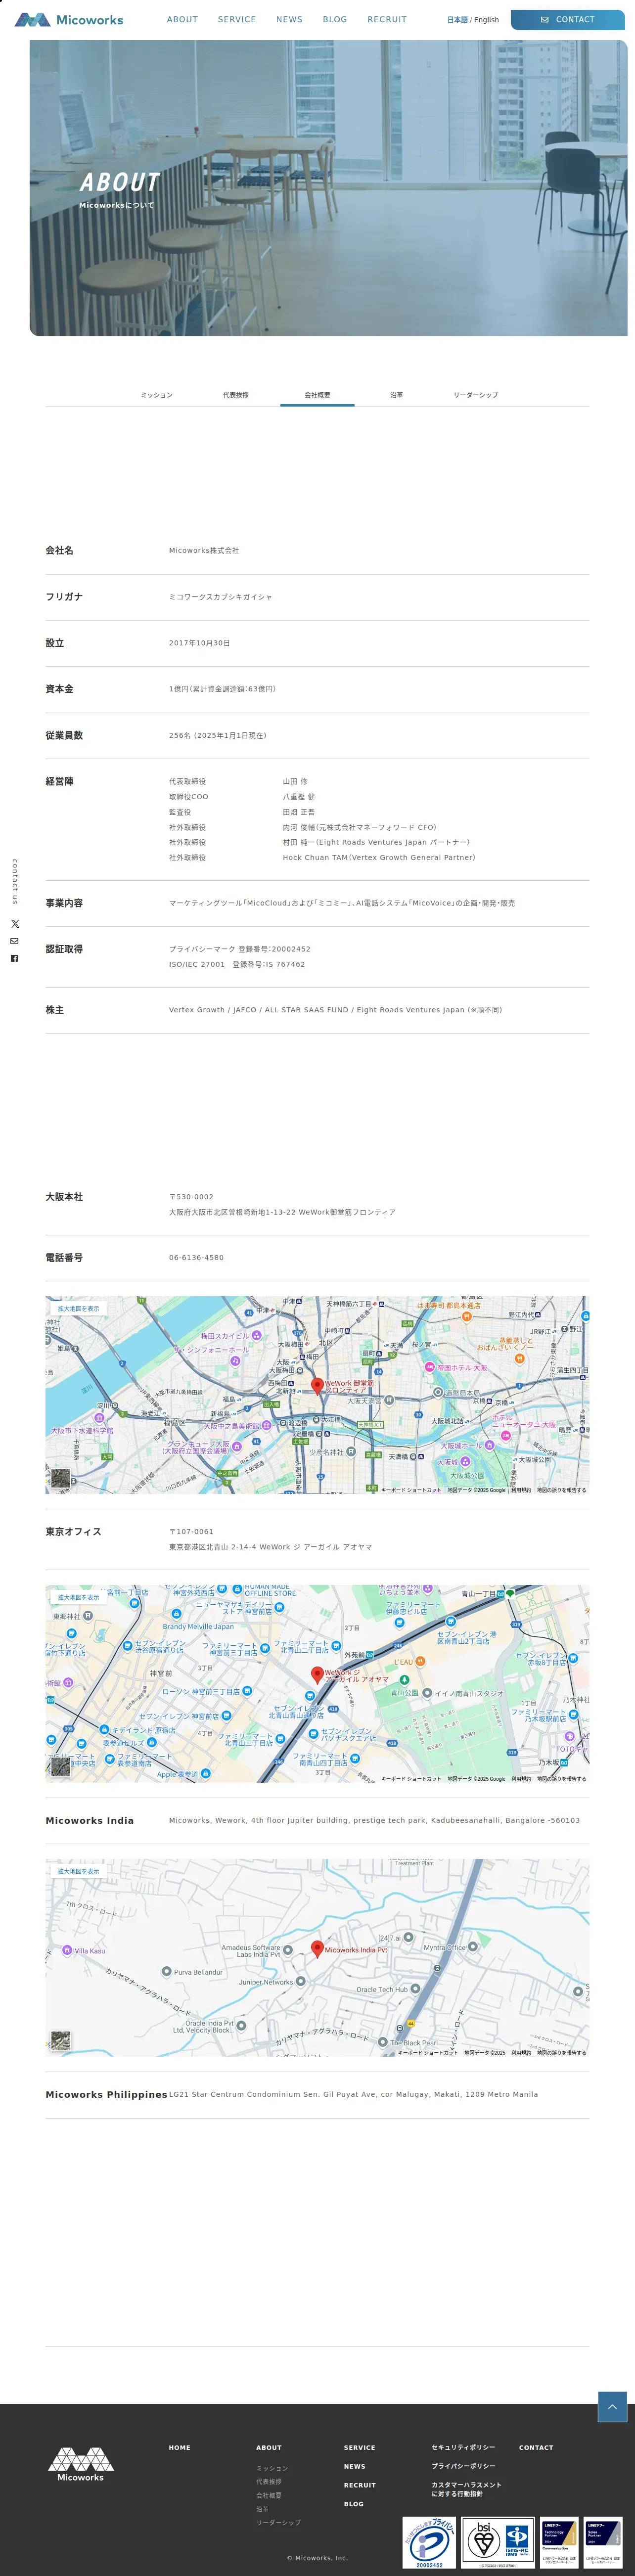The width and height of the screenshot is (635, 2576).
Task: Click the founding date 2017年10月30日
Action: pos(199,643)
